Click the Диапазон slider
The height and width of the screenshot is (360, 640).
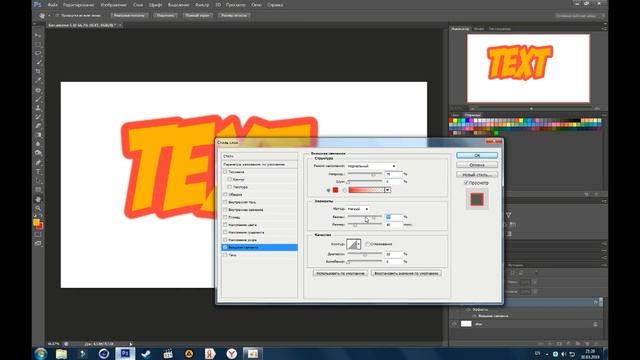pos(364,254)
